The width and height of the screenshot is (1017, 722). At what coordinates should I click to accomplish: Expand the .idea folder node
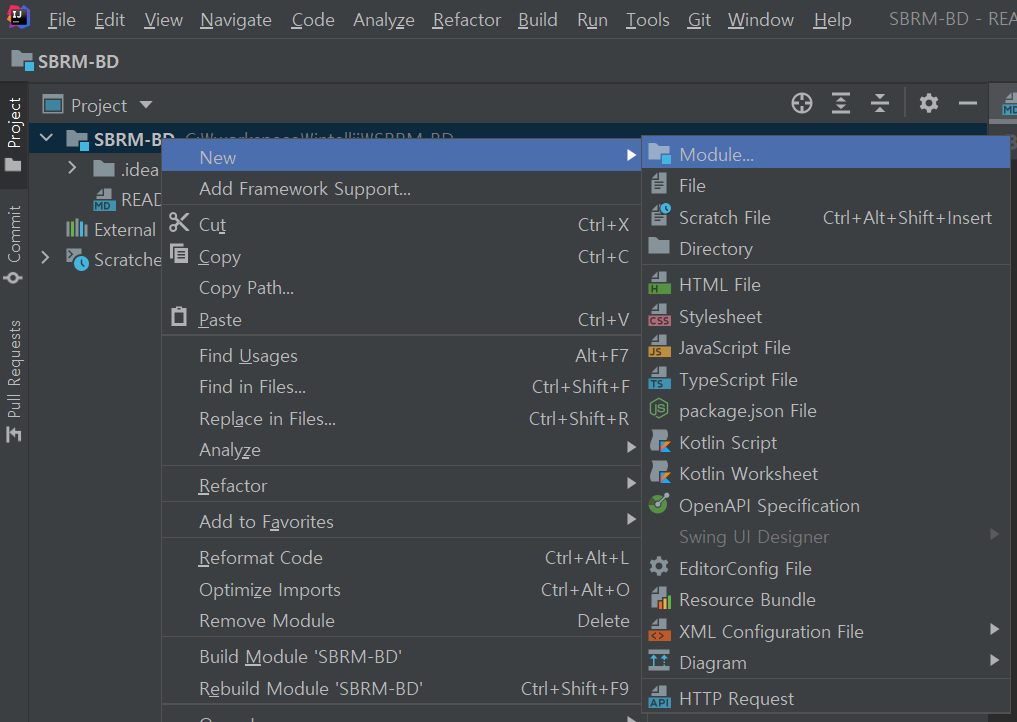point(72,168)
